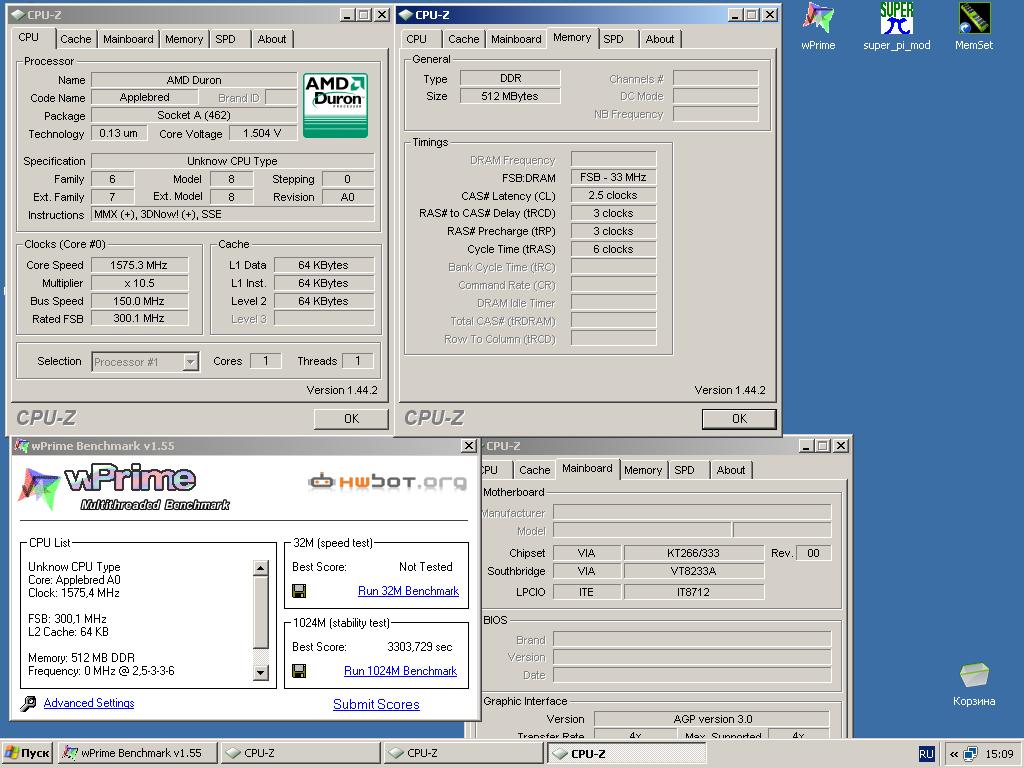Click the Multiplier x 10.5 field
The width and height of the screenshot is (1024, 768).
[x=139, y=283]
